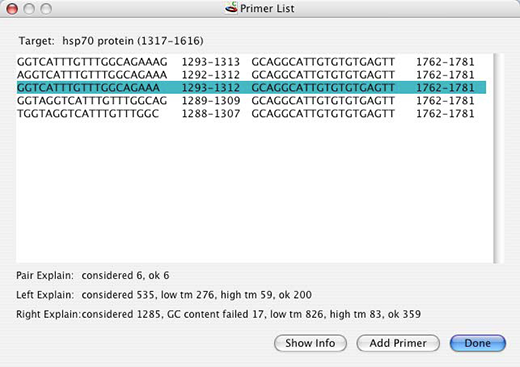Select primer row TGGTAGGTCATTTGTTTGGC
Viewport: 520px width, 367px height.
click(x=251, y=114)
